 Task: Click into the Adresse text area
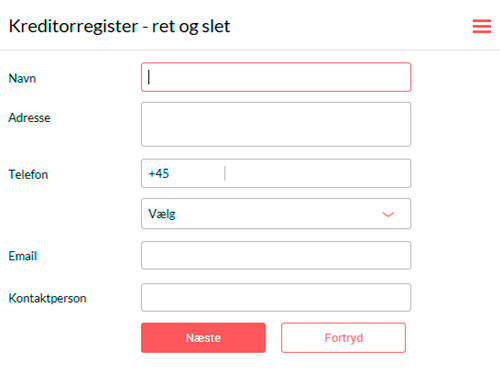pos(276,124)
